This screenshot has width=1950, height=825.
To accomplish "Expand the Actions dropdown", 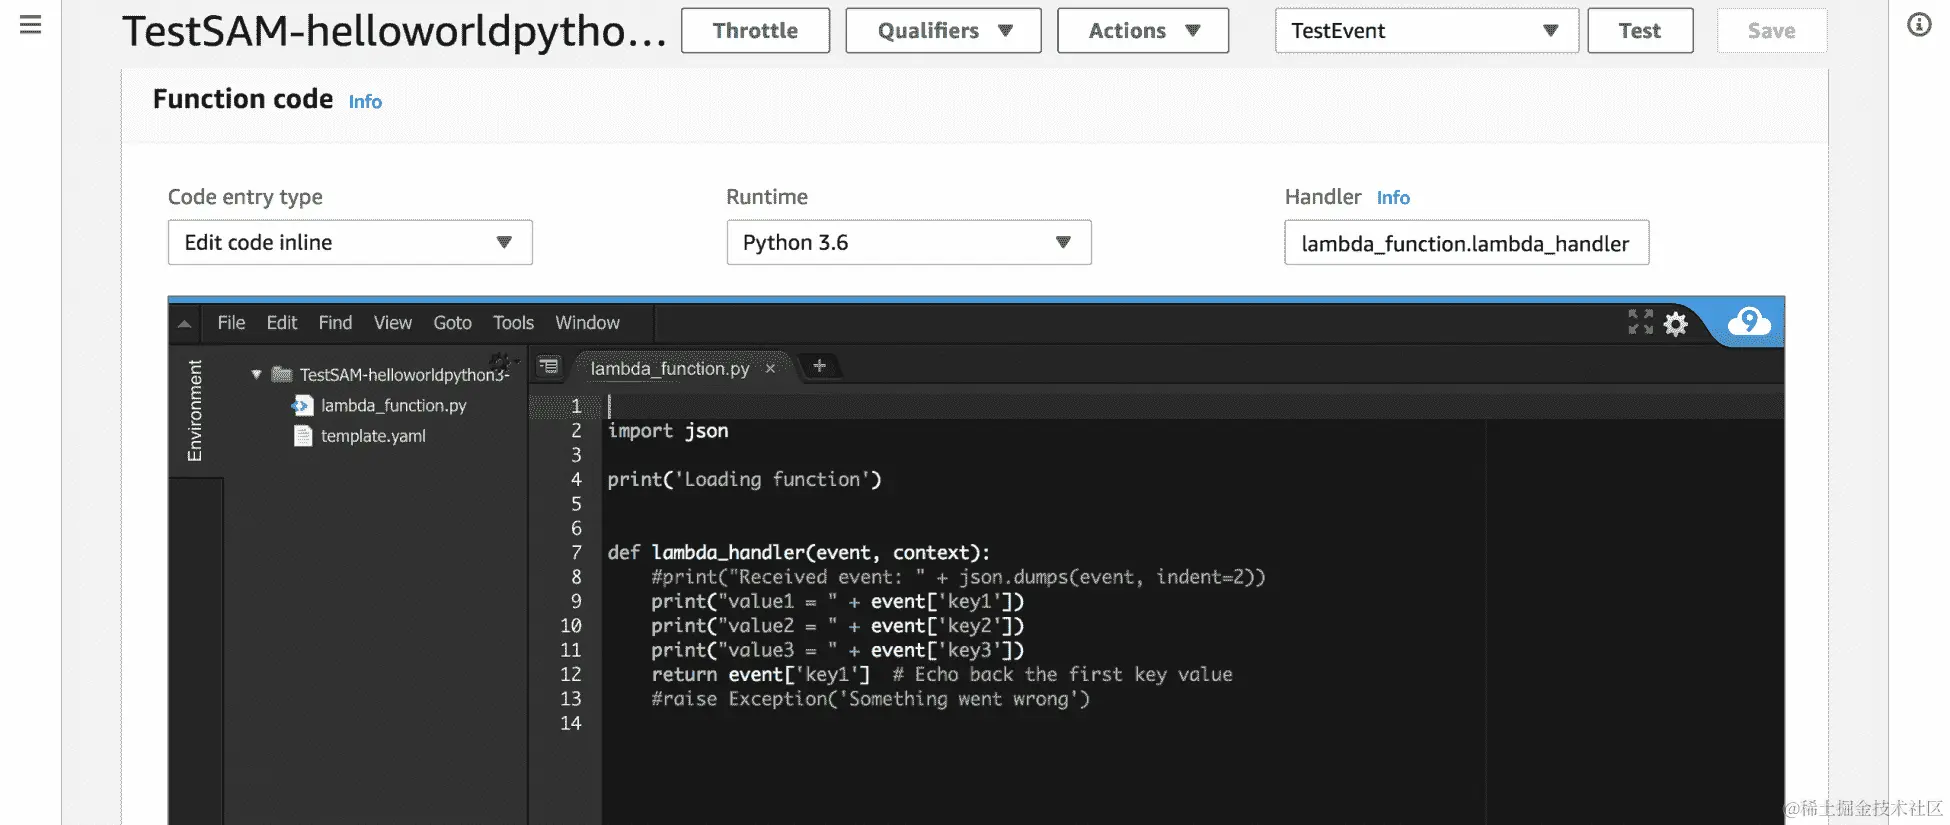I will tap(1143, 30).
